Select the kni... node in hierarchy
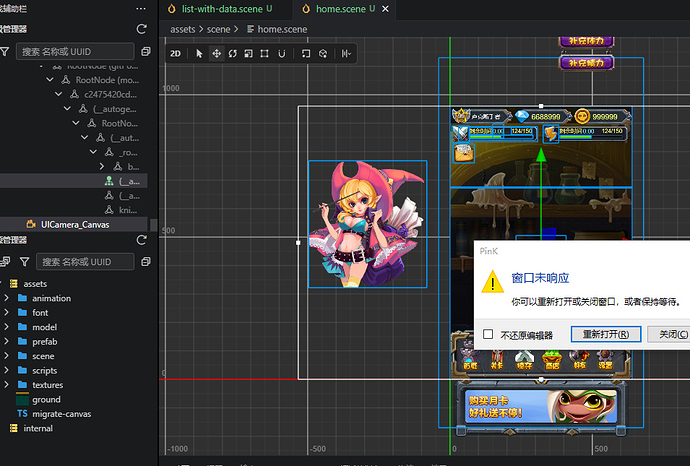This screenshot has height=466, width=690. pos(128,210)
